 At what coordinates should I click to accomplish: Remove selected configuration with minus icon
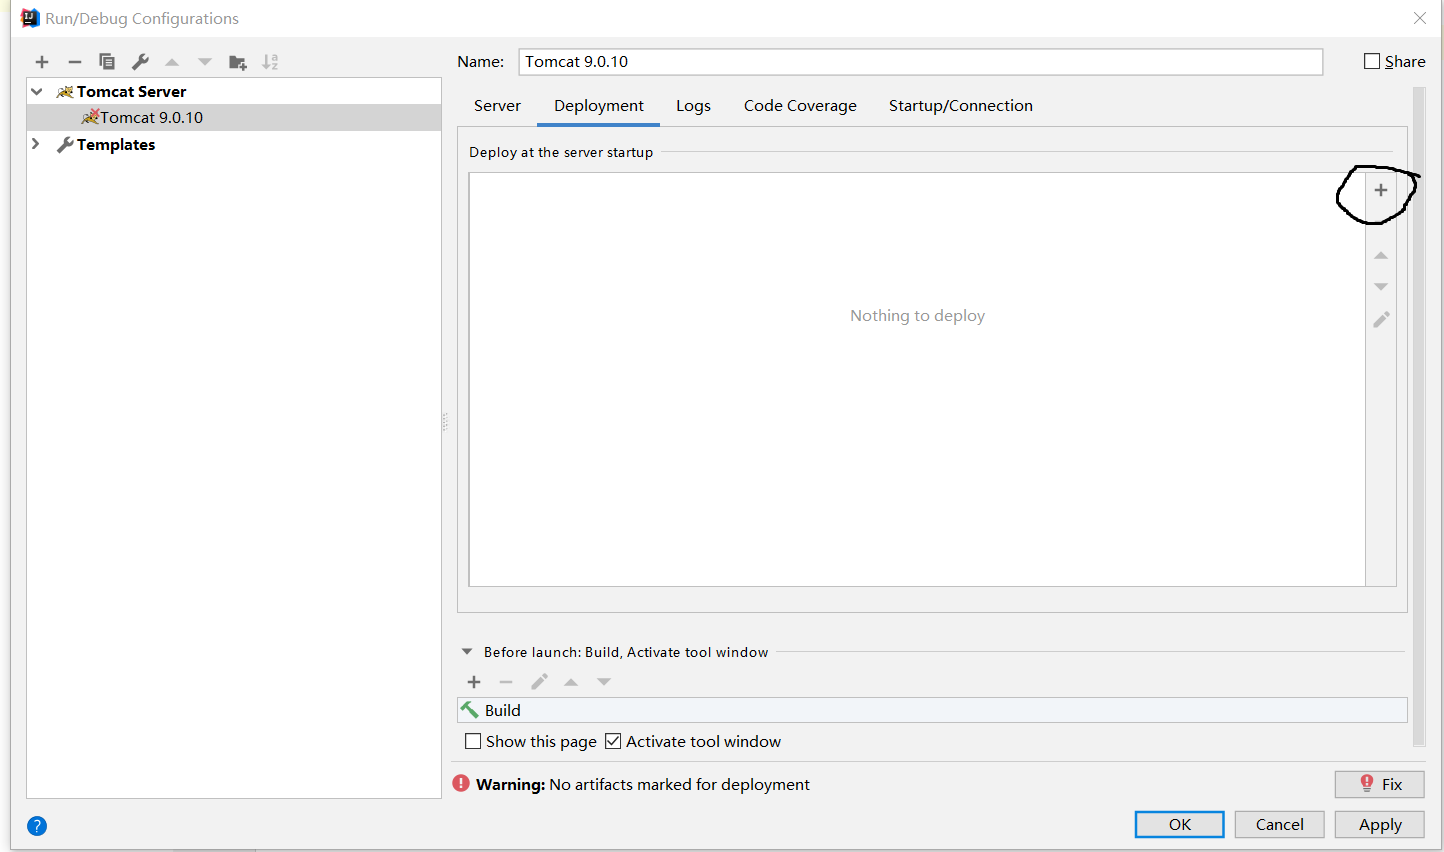tap(75, 62)
